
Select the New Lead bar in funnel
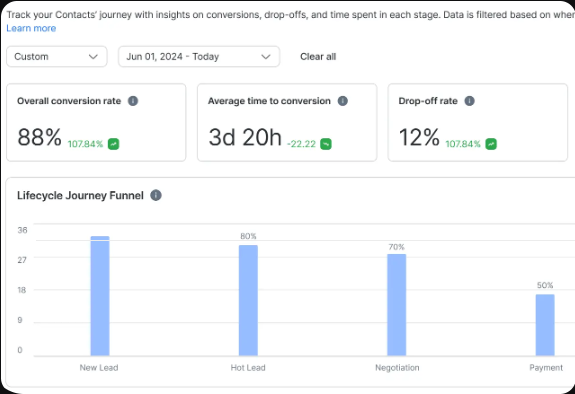100,296
